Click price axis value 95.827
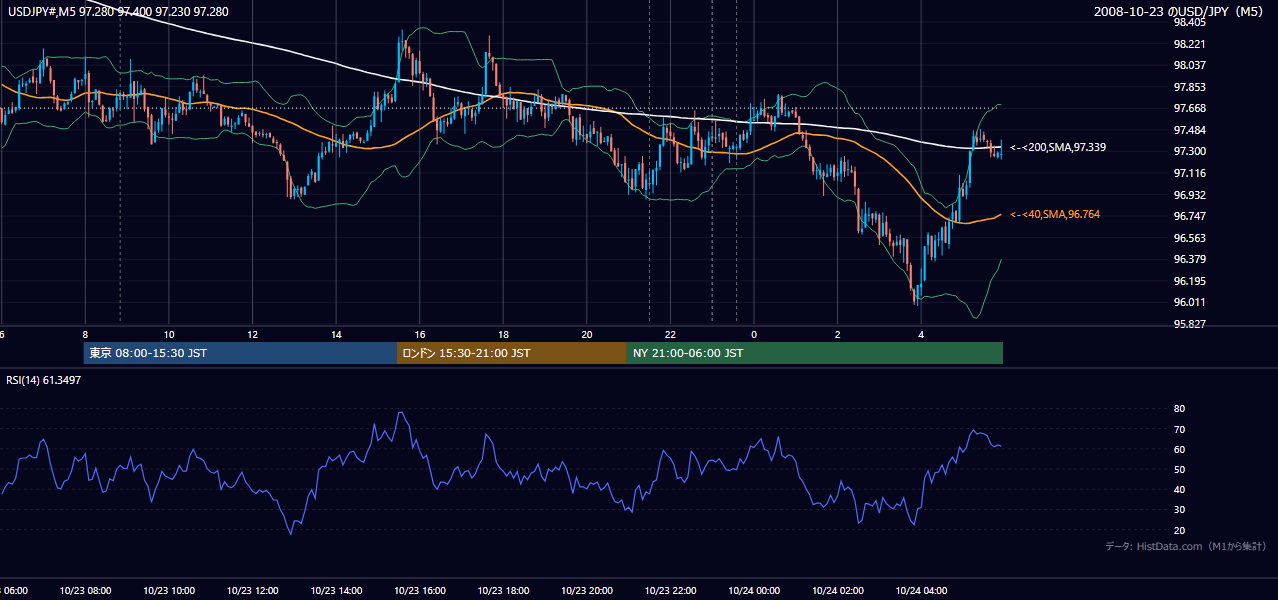 point(1189,324)
